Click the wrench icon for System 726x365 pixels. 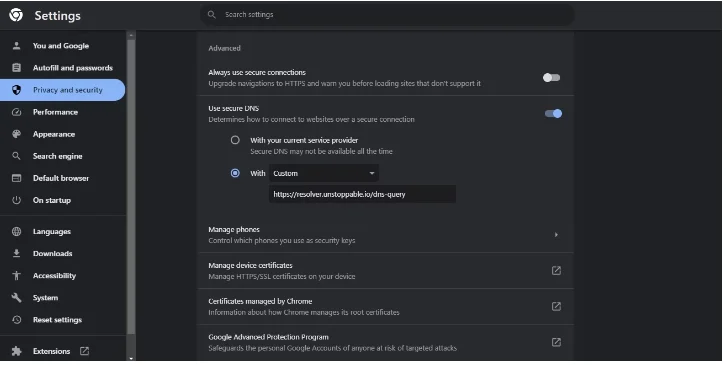pyautogui.click(x=16, y=297)
